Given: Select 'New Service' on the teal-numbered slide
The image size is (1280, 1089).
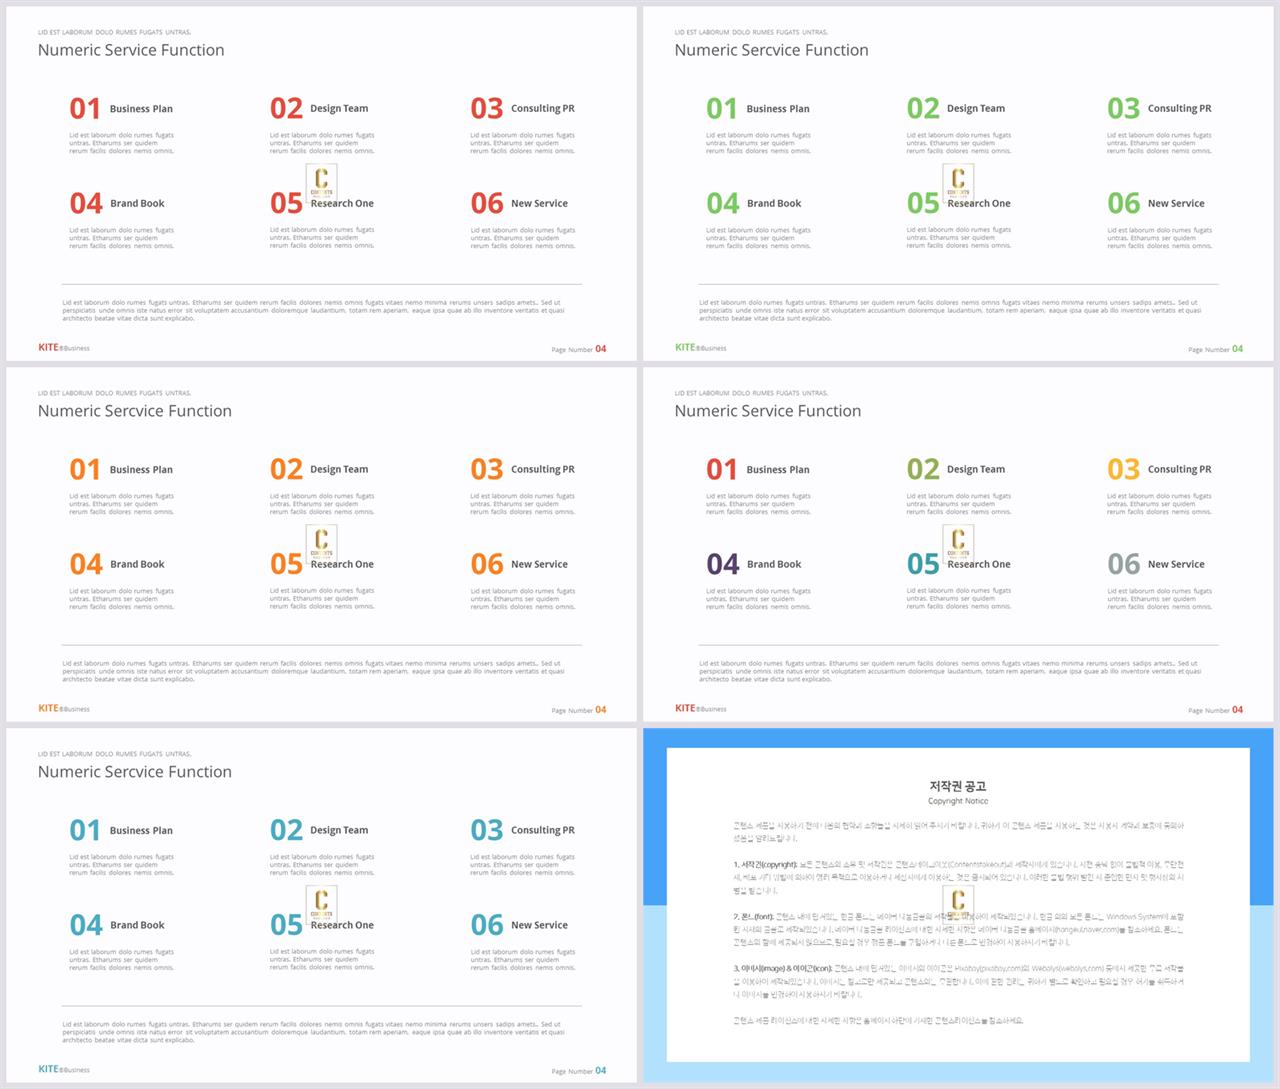Looking at the screenshot, I should click(x=539, y=926).
